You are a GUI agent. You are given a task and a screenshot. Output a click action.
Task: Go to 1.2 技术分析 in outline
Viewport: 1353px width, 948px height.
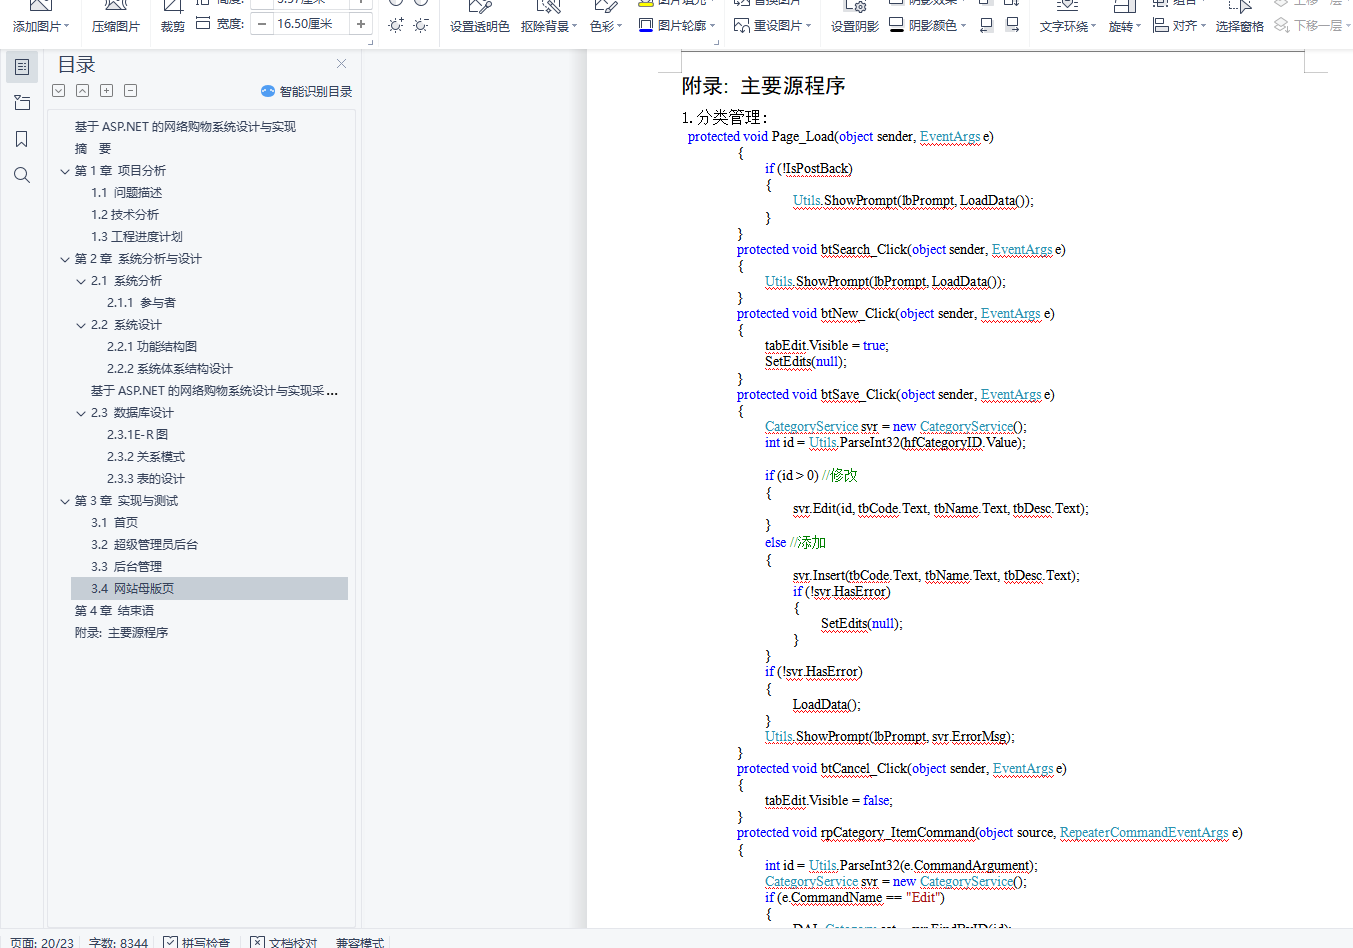pyautogui.click(x=125, y=215)
